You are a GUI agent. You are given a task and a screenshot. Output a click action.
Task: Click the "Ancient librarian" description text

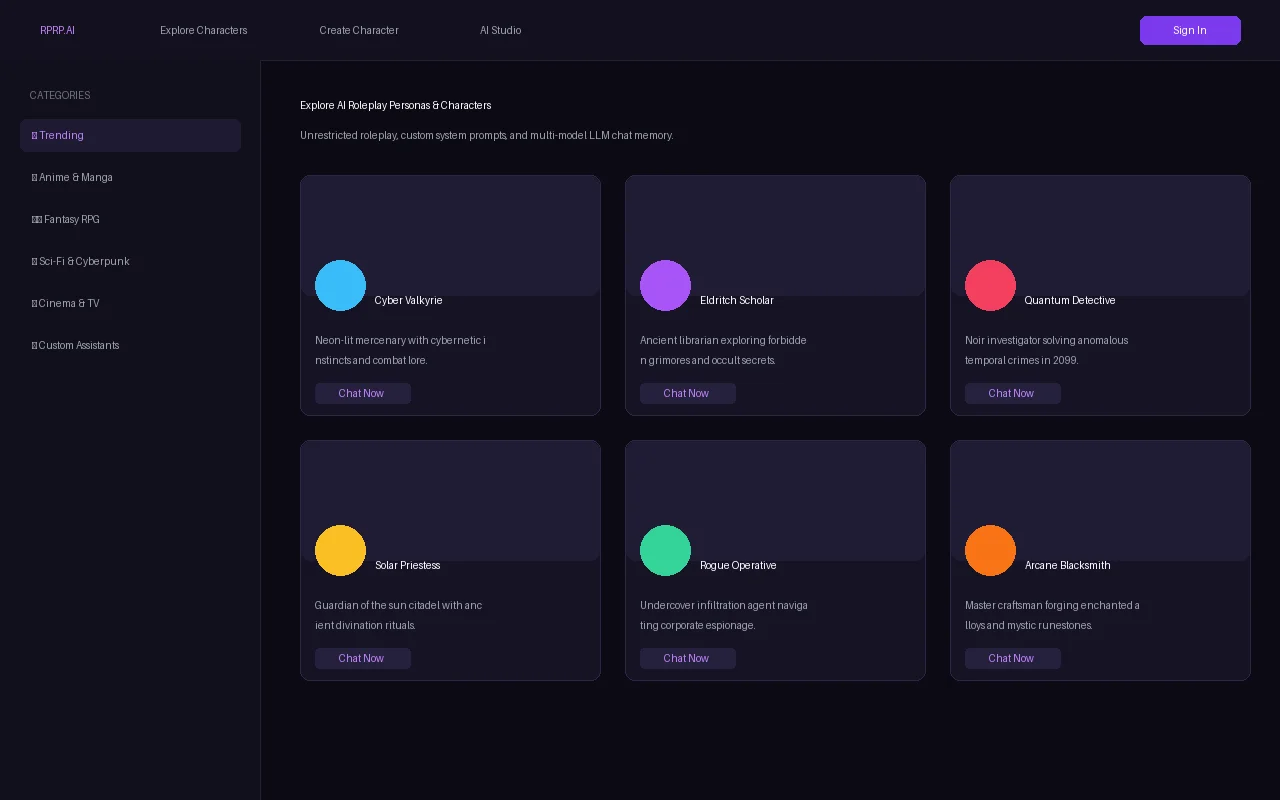pos(723,350)
